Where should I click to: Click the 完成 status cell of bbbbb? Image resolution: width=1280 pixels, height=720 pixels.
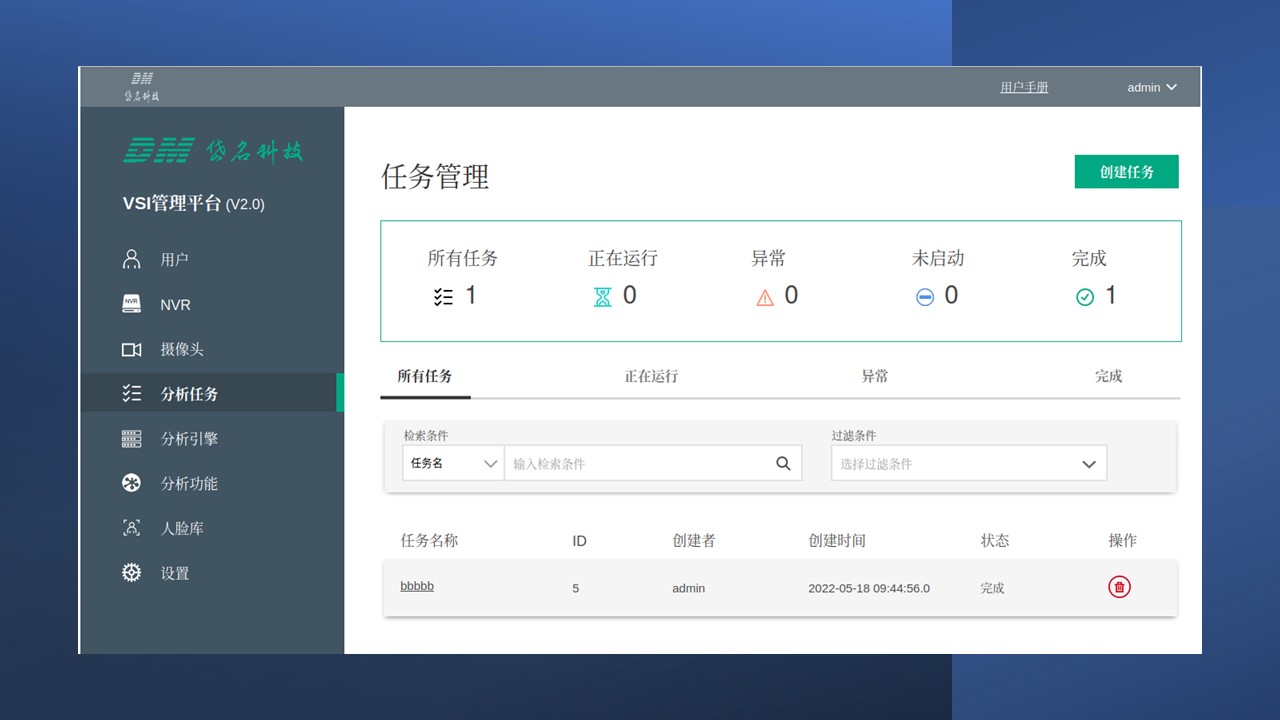[992, 588]
